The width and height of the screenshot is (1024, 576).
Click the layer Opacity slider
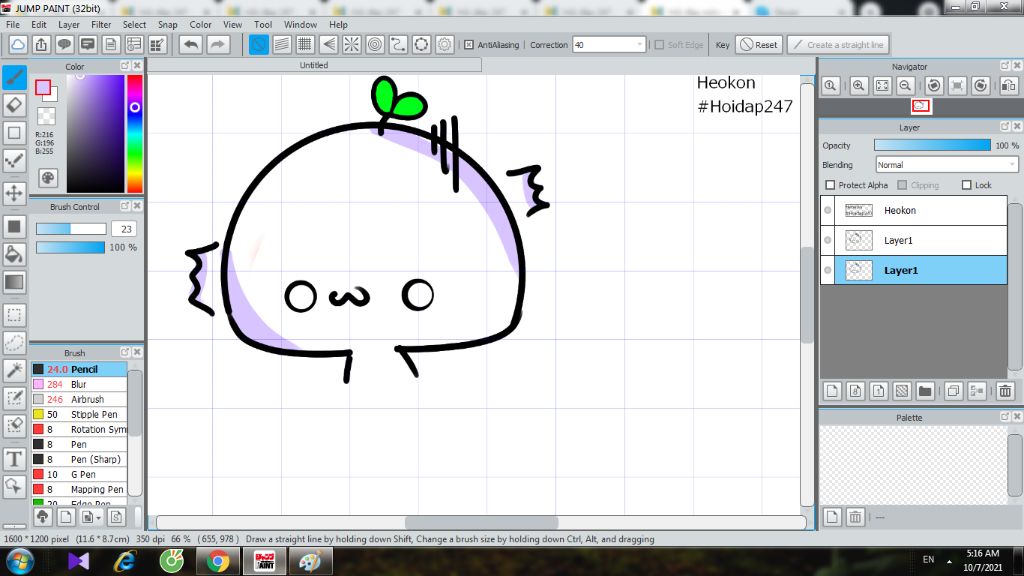coord(932,145)
